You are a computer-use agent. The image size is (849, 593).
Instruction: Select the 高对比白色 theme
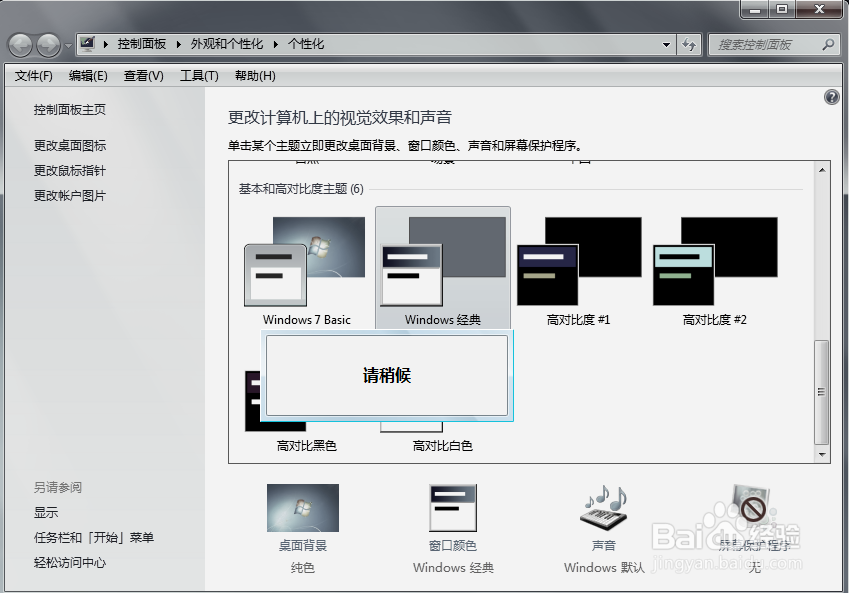coord(443,446)
